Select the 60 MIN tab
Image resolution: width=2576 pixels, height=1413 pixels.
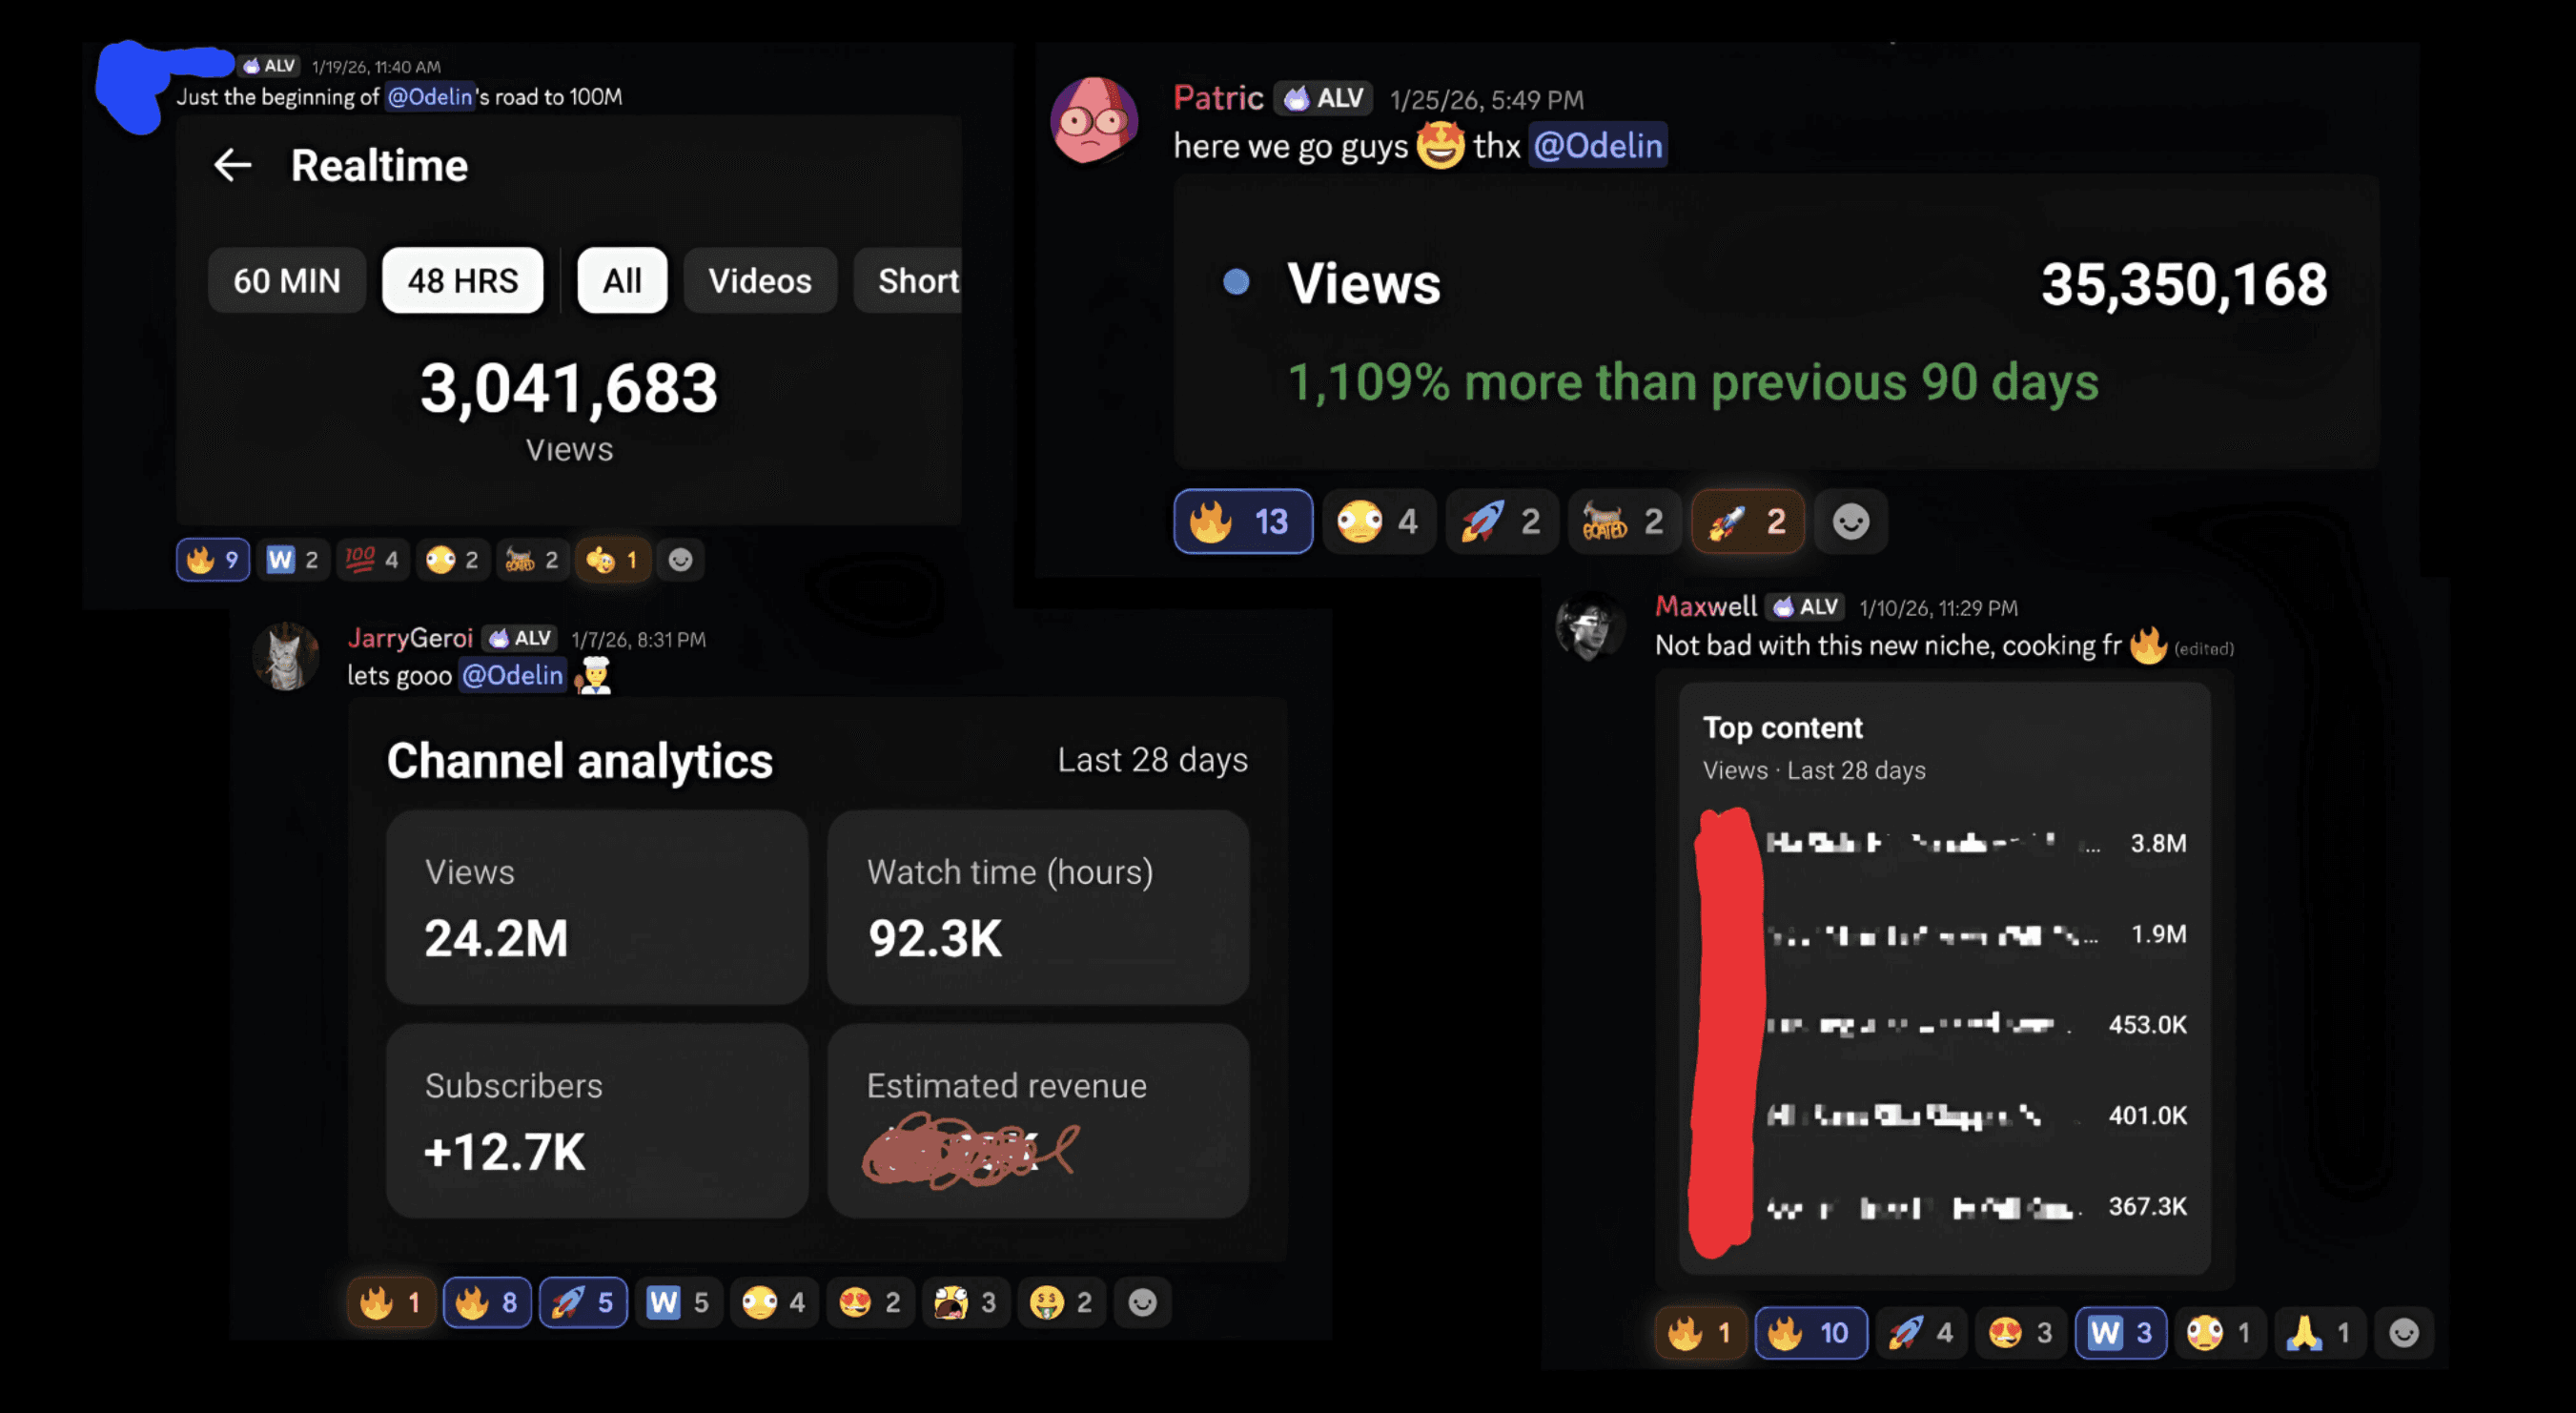pos(287,281)
